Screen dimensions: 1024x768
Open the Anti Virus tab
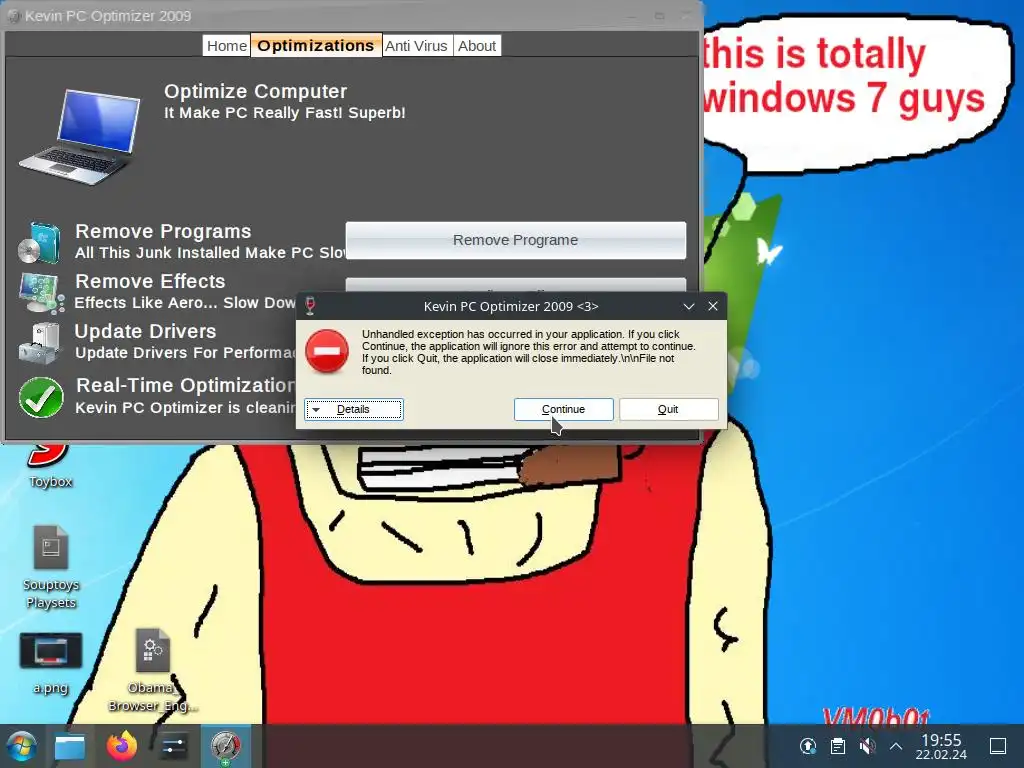pos(417,46)
